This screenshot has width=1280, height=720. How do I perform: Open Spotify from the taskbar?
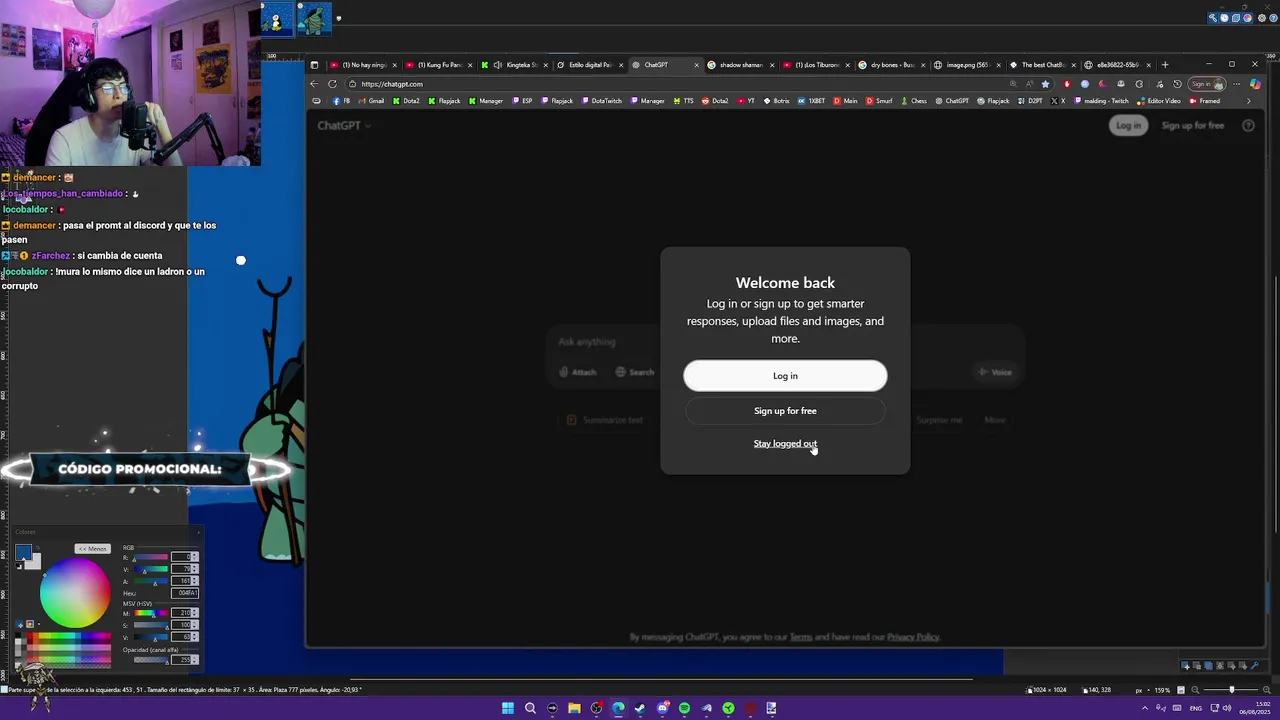coord(684,708)
